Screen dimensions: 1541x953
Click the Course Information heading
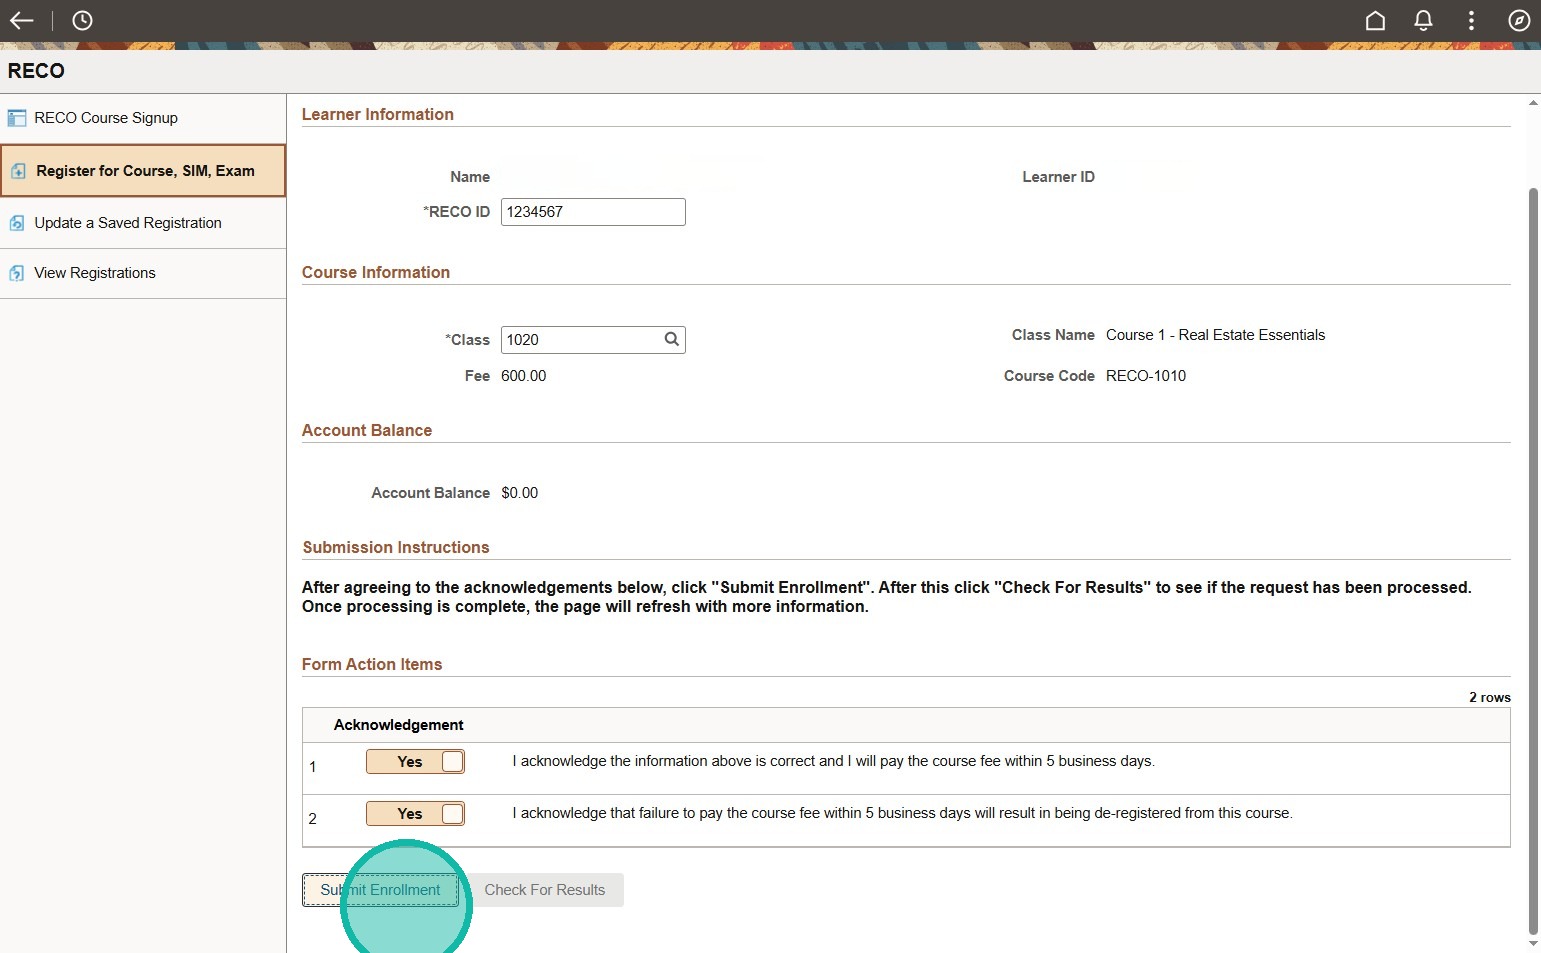(x=376, y=273)
